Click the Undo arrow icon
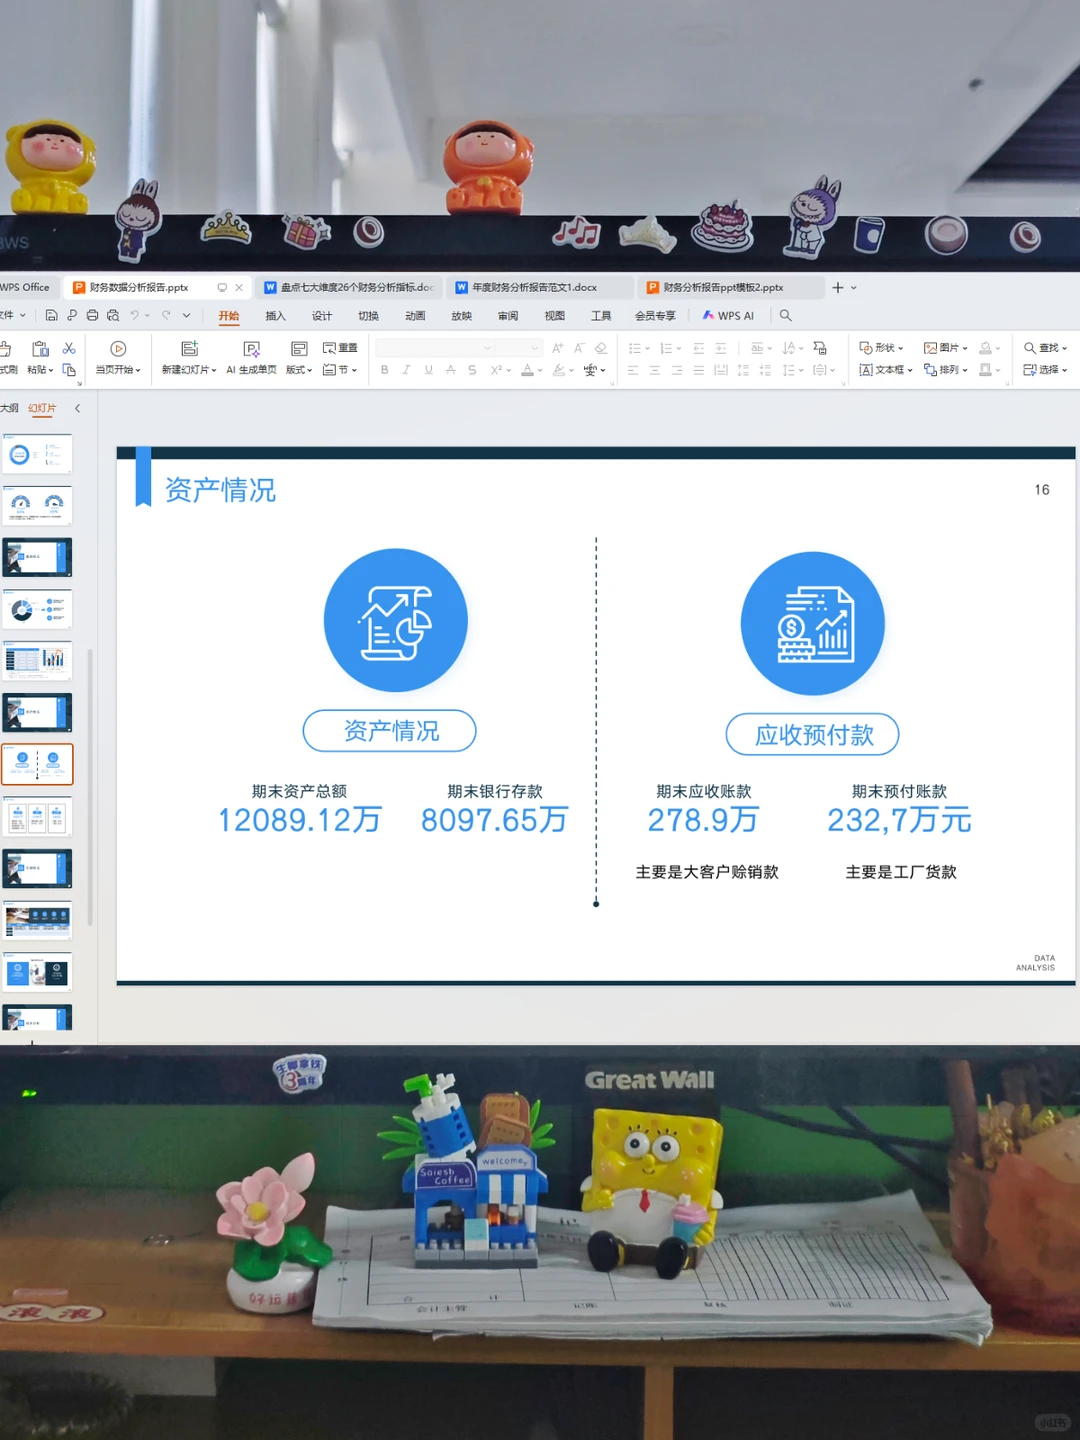 (x=134, y=315)
